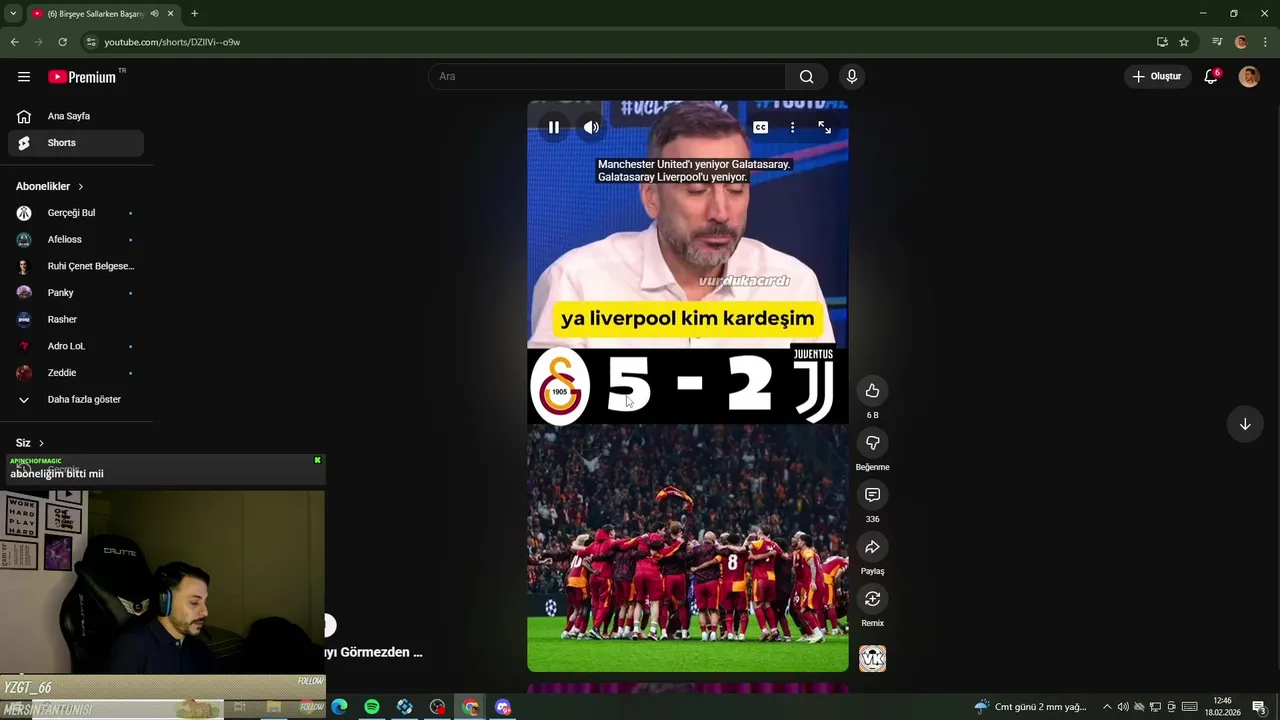The width and height of the screenshot is (1280, 720).
Task: Open Zeddie subscription channel
Action: (x=76, y=373)
